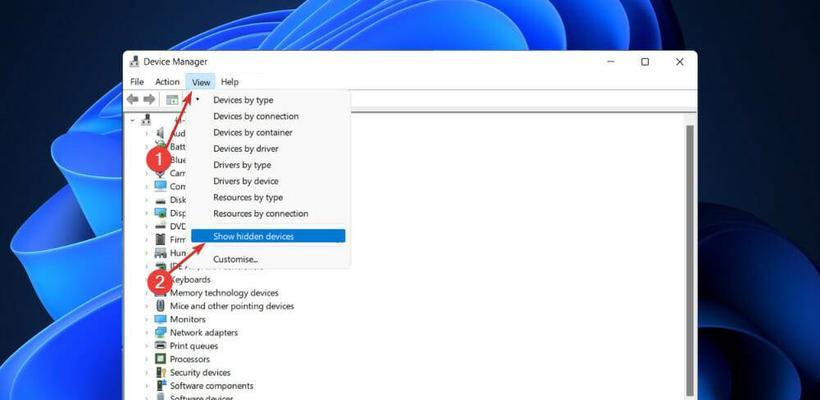Viewport: 820px width, 400px height.
Task: Select the Monitors row text
Action: 187,319
